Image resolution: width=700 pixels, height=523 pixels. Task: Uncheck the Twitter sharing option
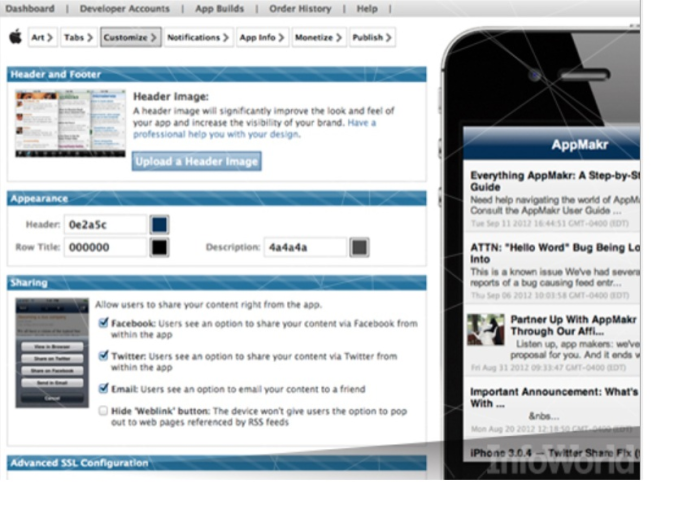104,356
